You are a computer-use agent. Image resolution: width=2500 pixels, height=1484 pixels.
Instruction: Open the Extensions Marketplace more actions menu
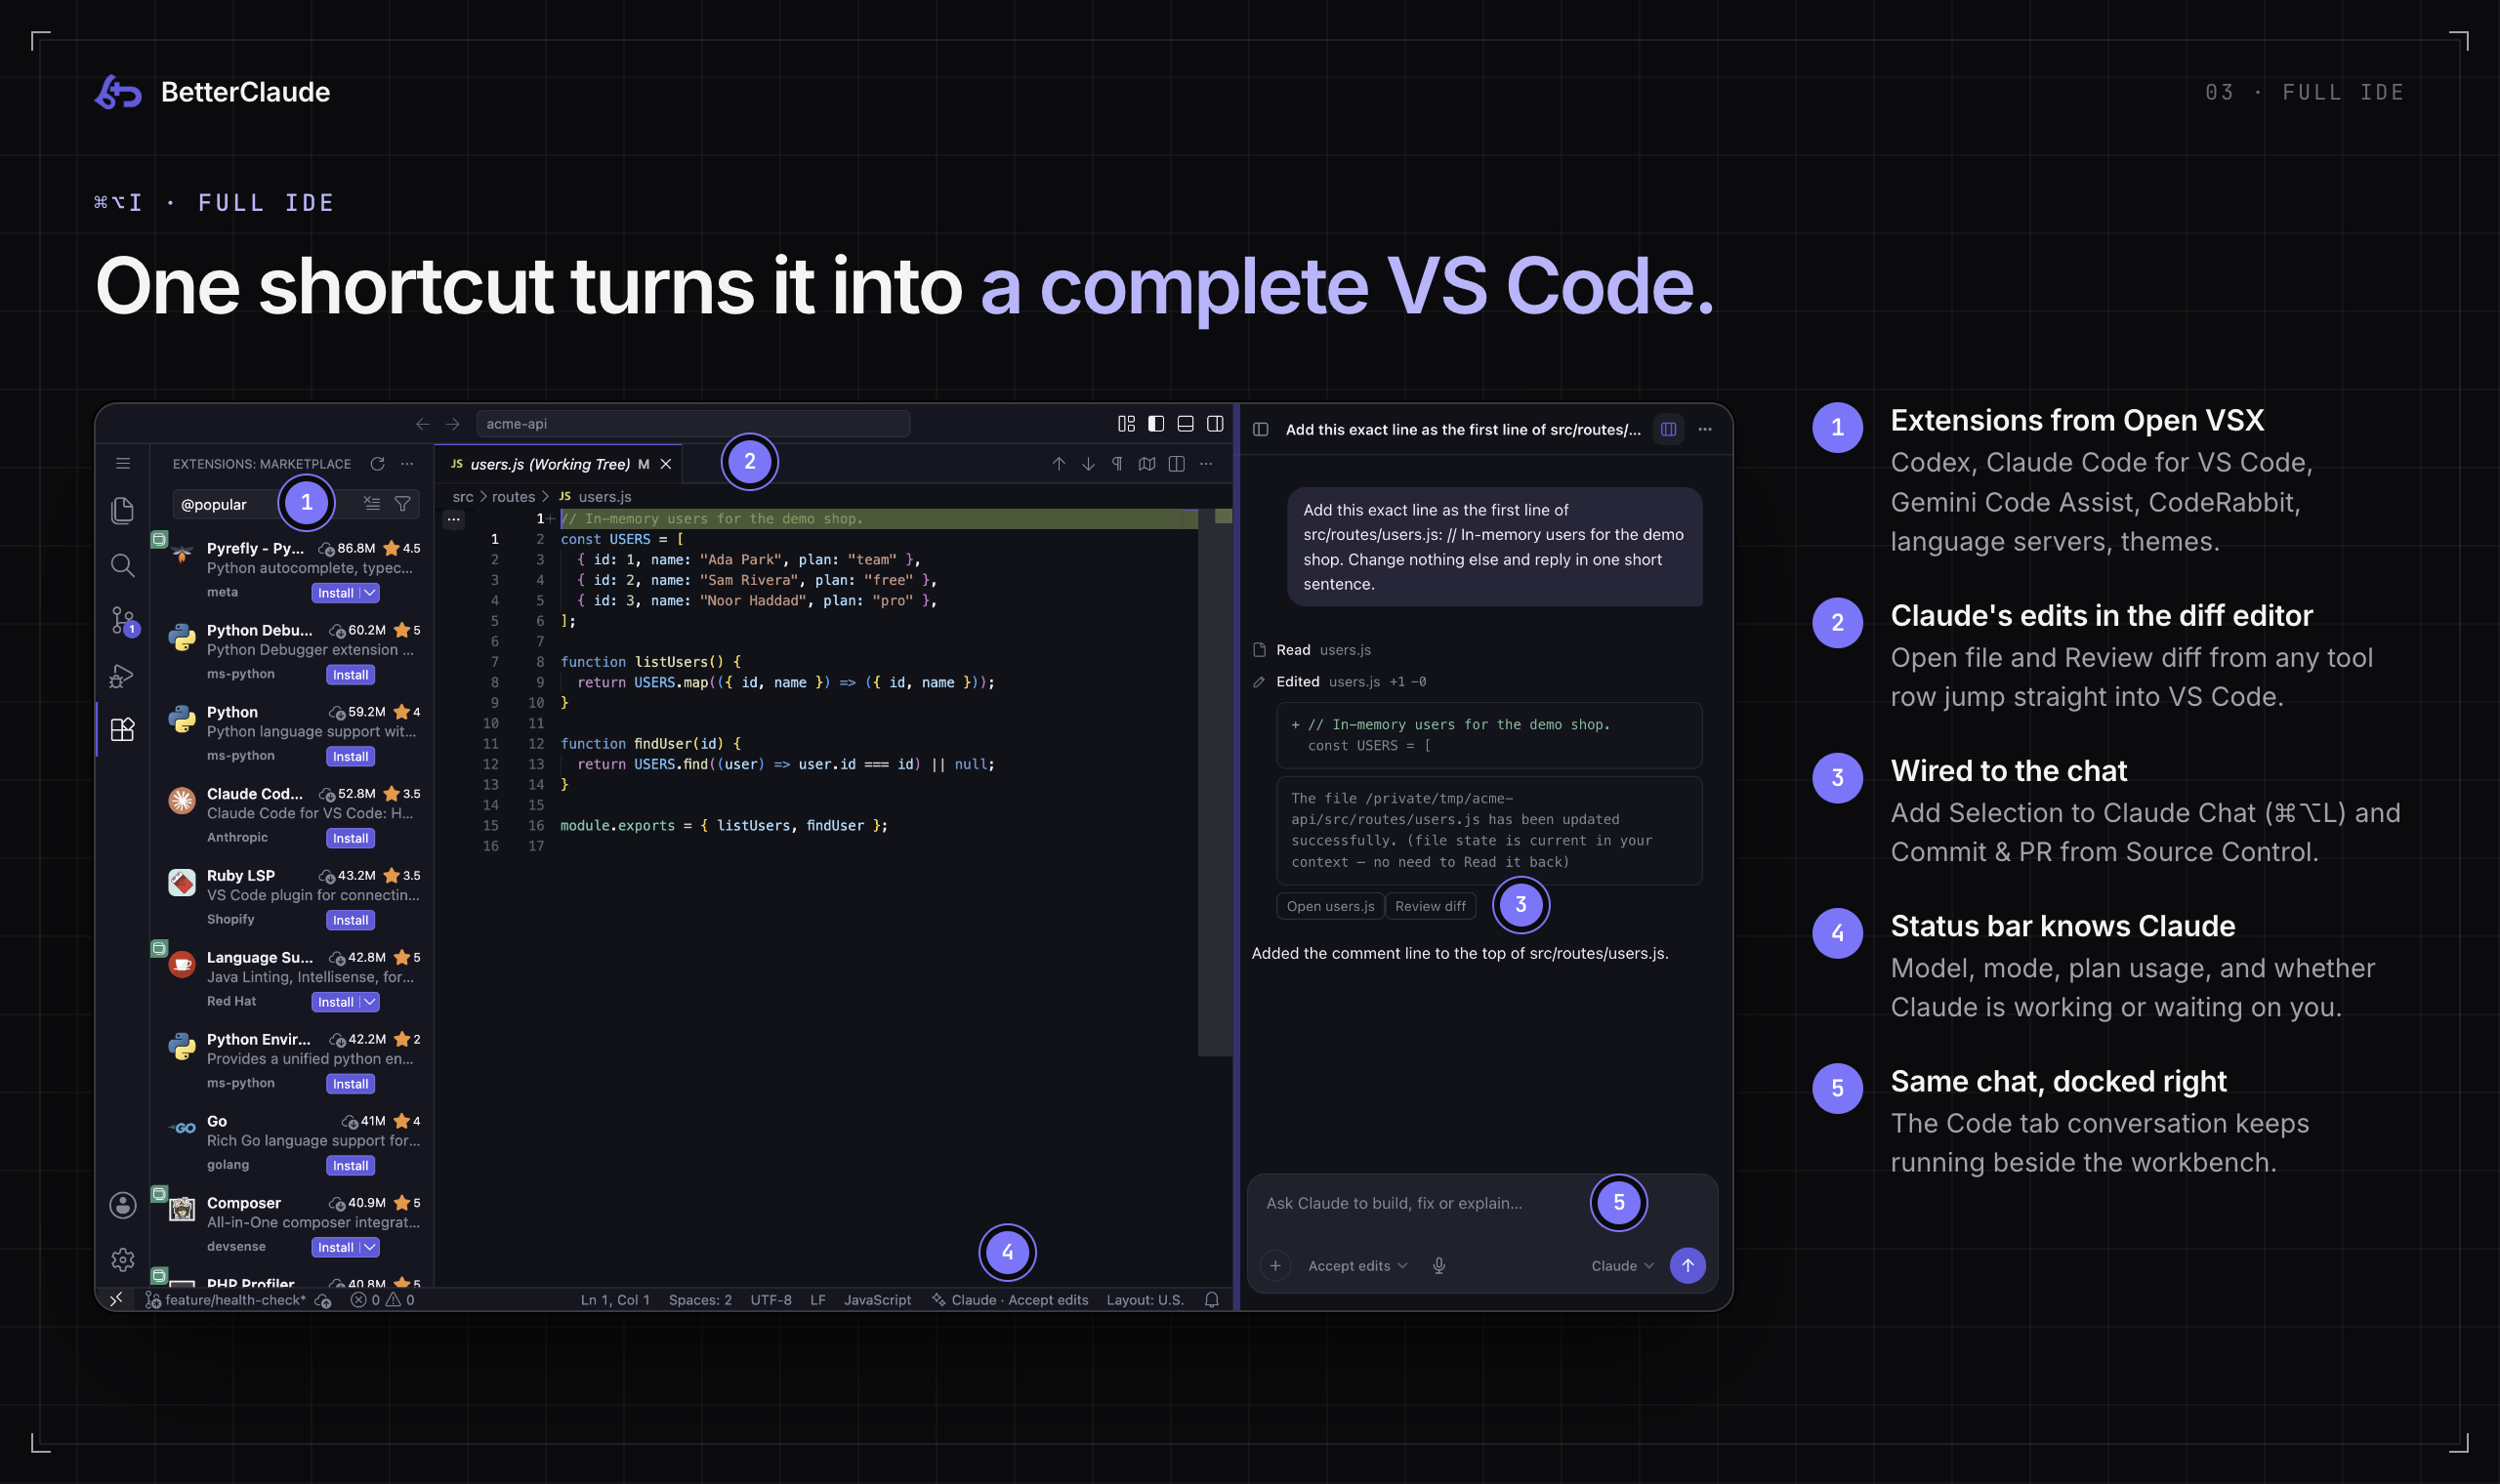pyautogui.click(x=407, y=463)
